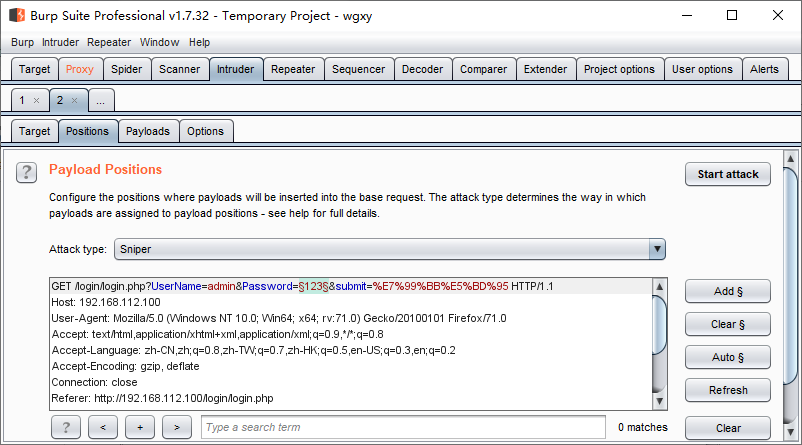Select Intruder attack tab 1

click(22, 100)
